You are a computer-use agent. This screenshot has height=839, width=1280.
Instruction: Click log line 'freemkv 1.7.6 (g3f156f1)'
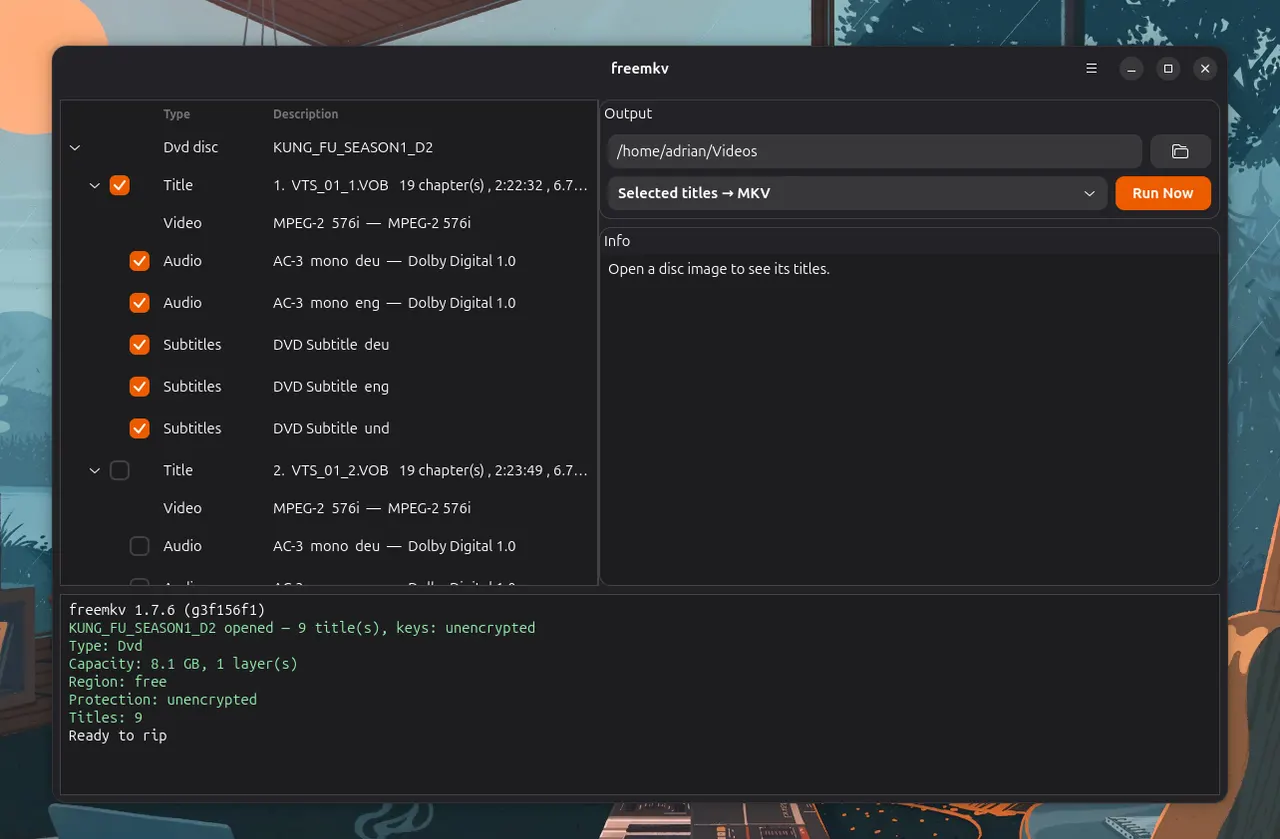click(167, 610)
